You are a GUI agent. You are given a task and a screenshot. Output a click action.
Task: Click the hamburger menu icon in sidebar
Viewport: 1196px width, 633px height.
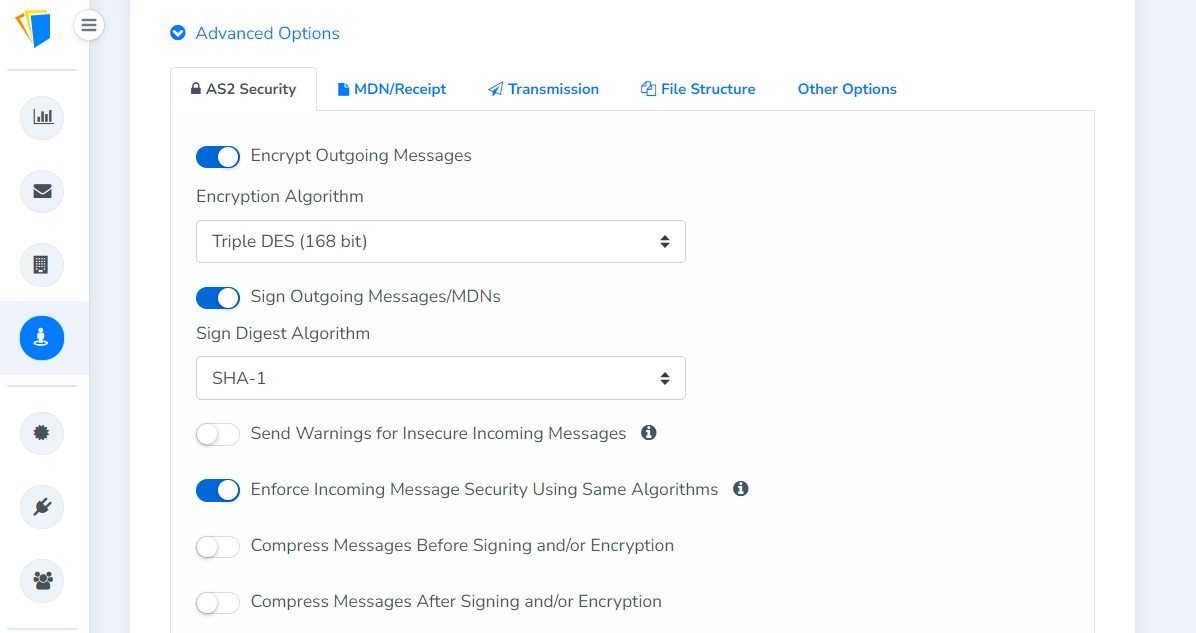[89, 25]
